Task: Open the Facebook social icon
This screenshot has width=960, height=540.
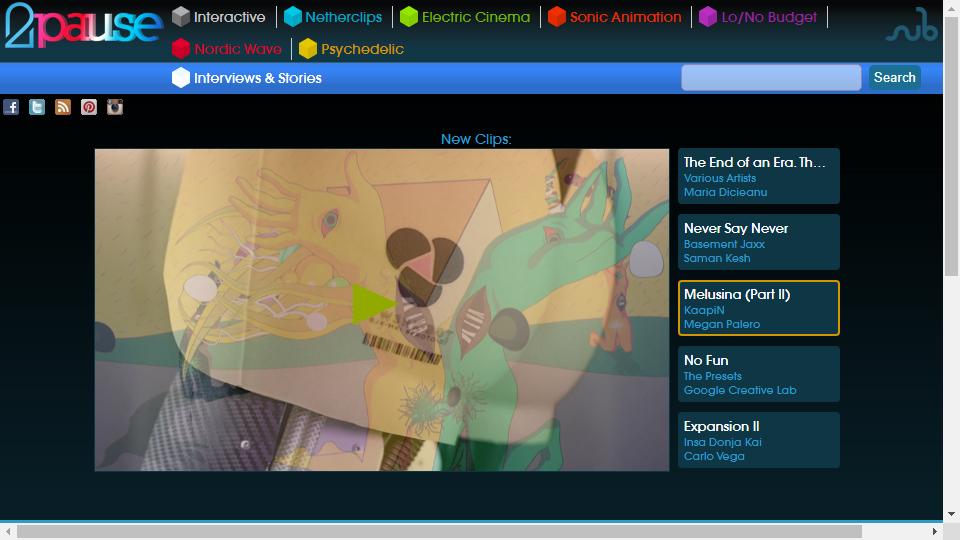Action: pos(11,107)
